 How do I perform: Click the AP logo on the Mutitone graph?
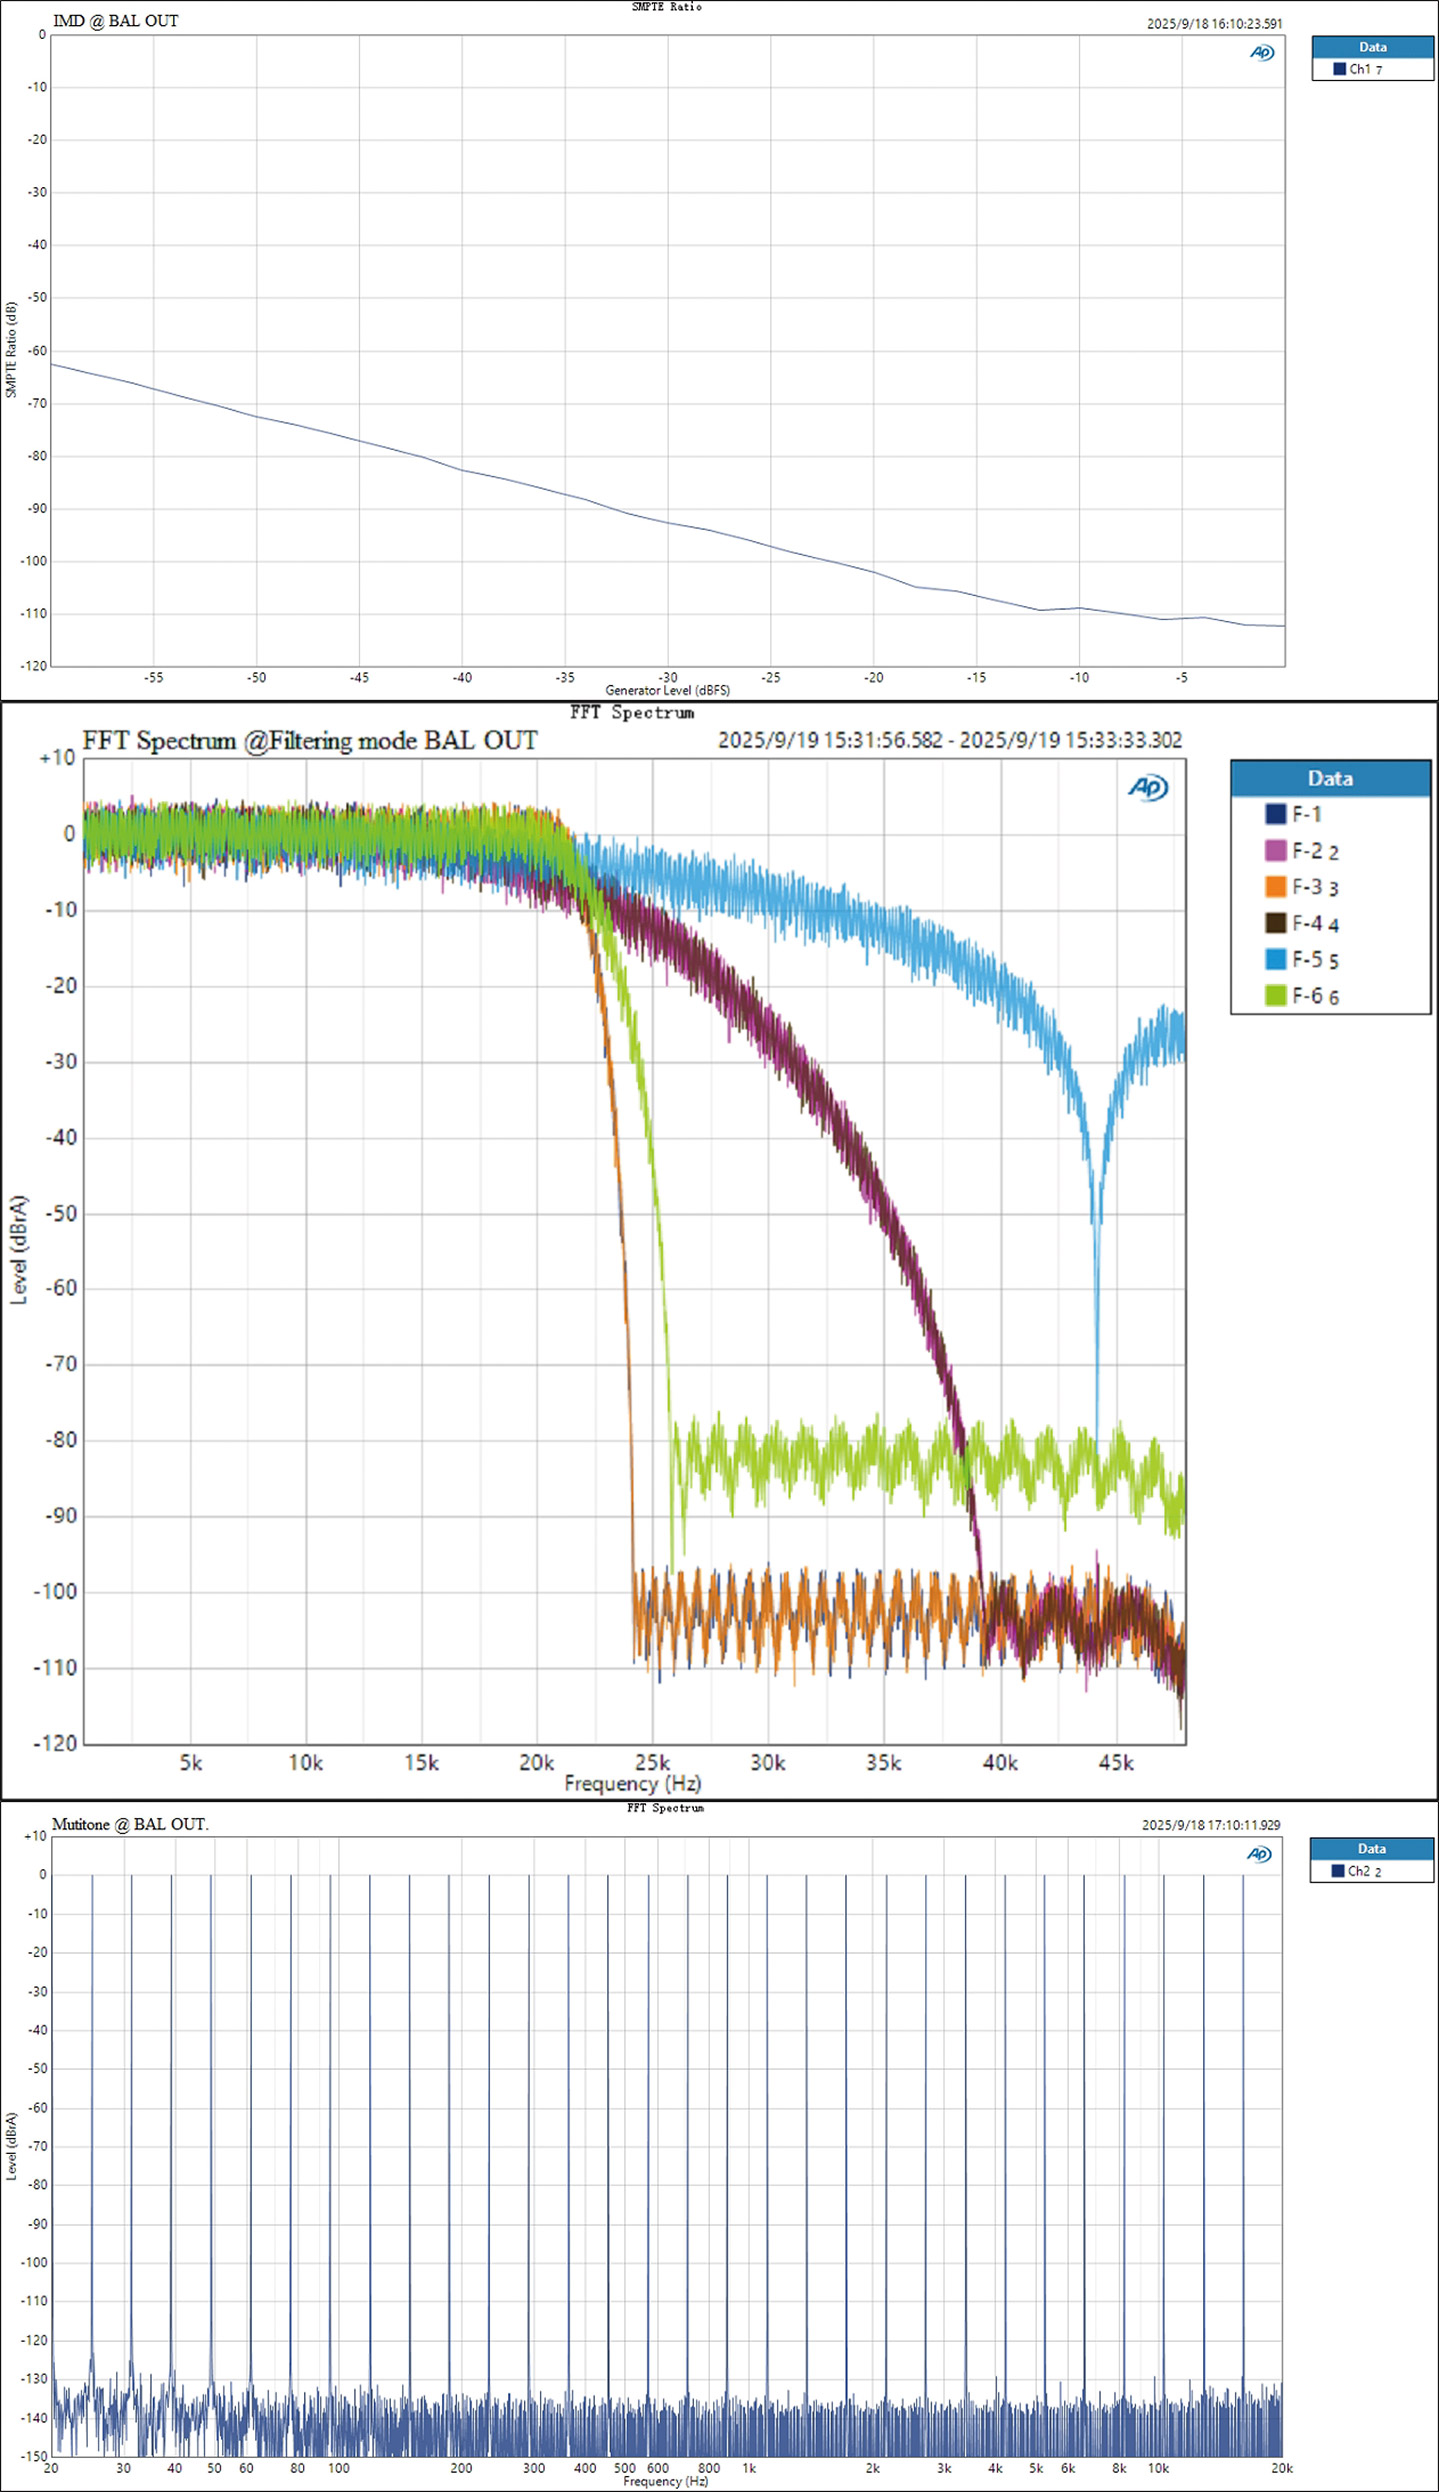click(1259, 1854)
